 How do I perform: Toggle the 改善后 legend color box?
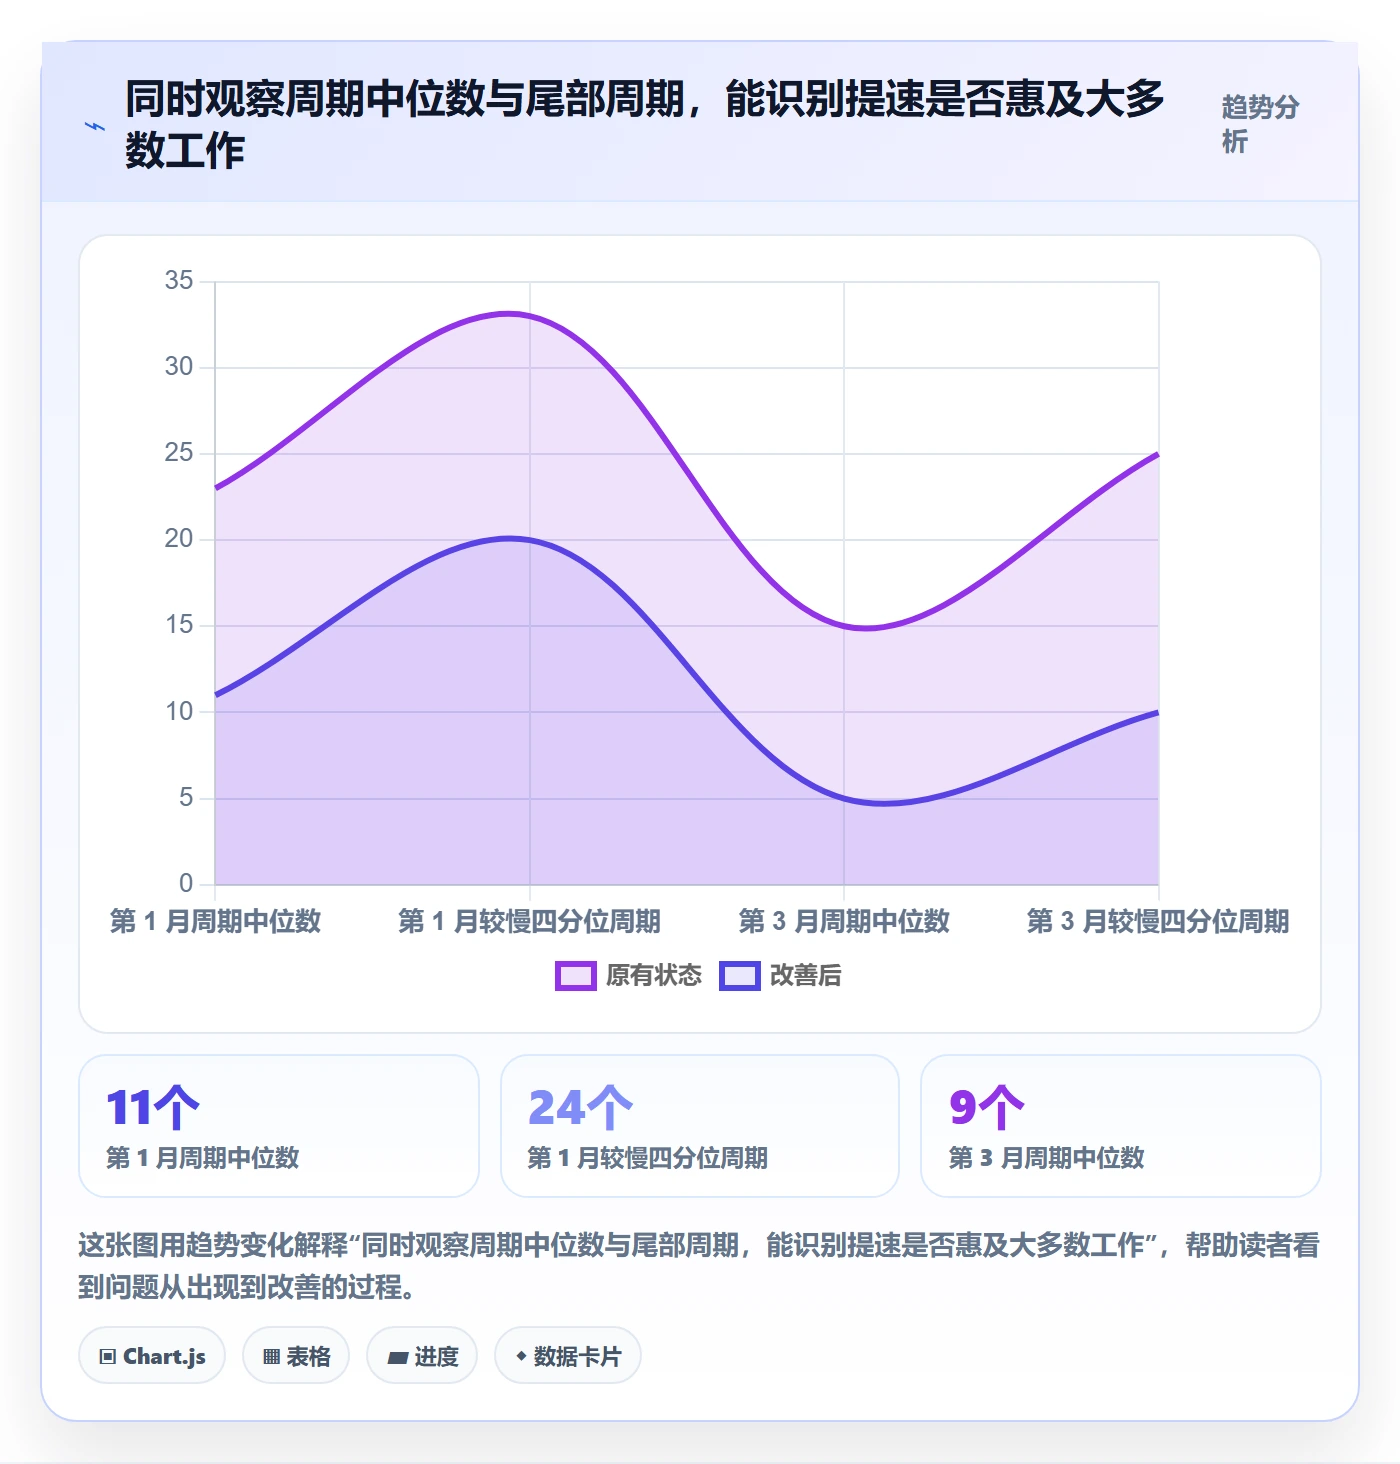click(x=740, y=975)
